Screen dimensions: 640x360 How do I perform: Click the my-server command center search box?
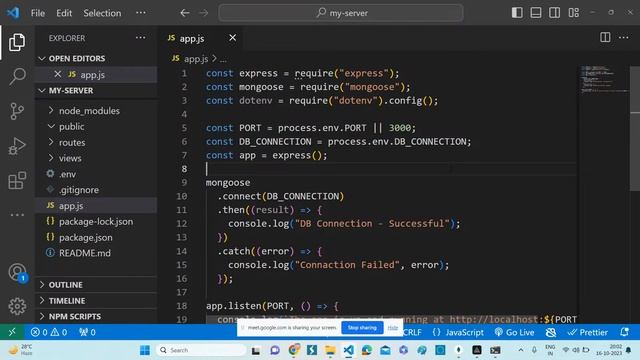pyautogui.click(x=341, y=13)
